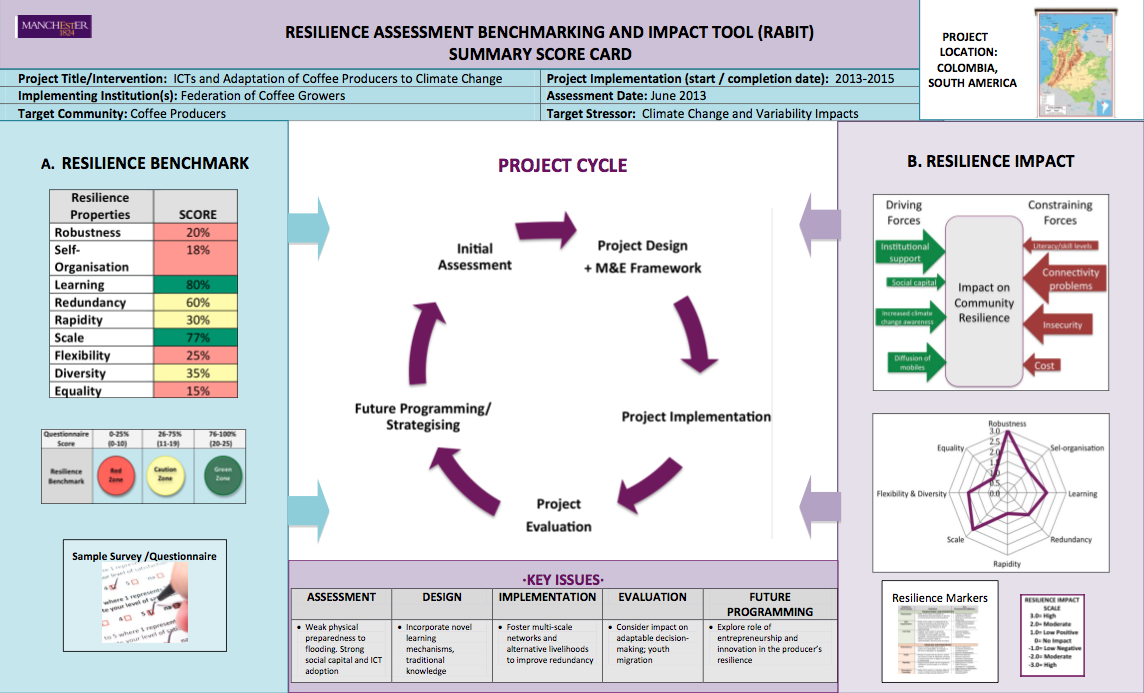Click the FUTURE PROGRAMMING column header
Screen dimensions: 1144x693
[x=770, y=604]
